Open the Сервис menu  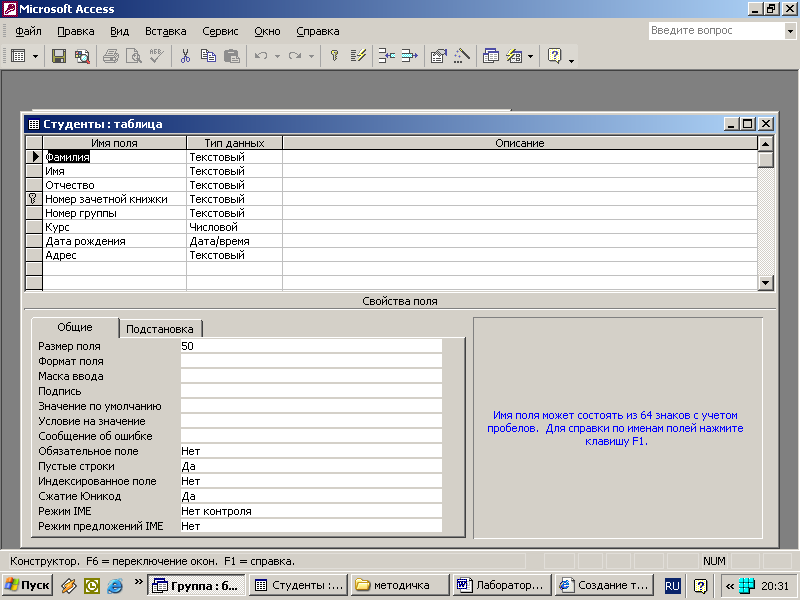tap(220, 31)
